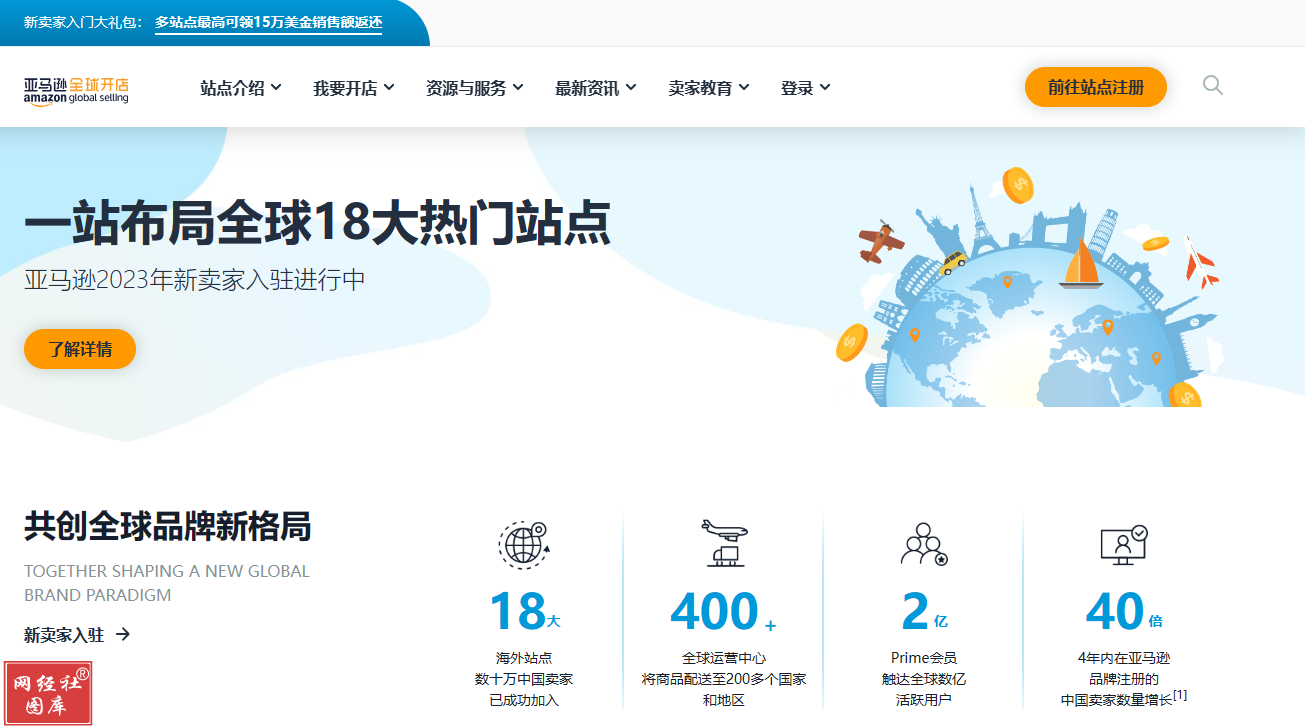
Task: Click the 共创全球品牌新格局 heading
Action: [x=168, y=525]
